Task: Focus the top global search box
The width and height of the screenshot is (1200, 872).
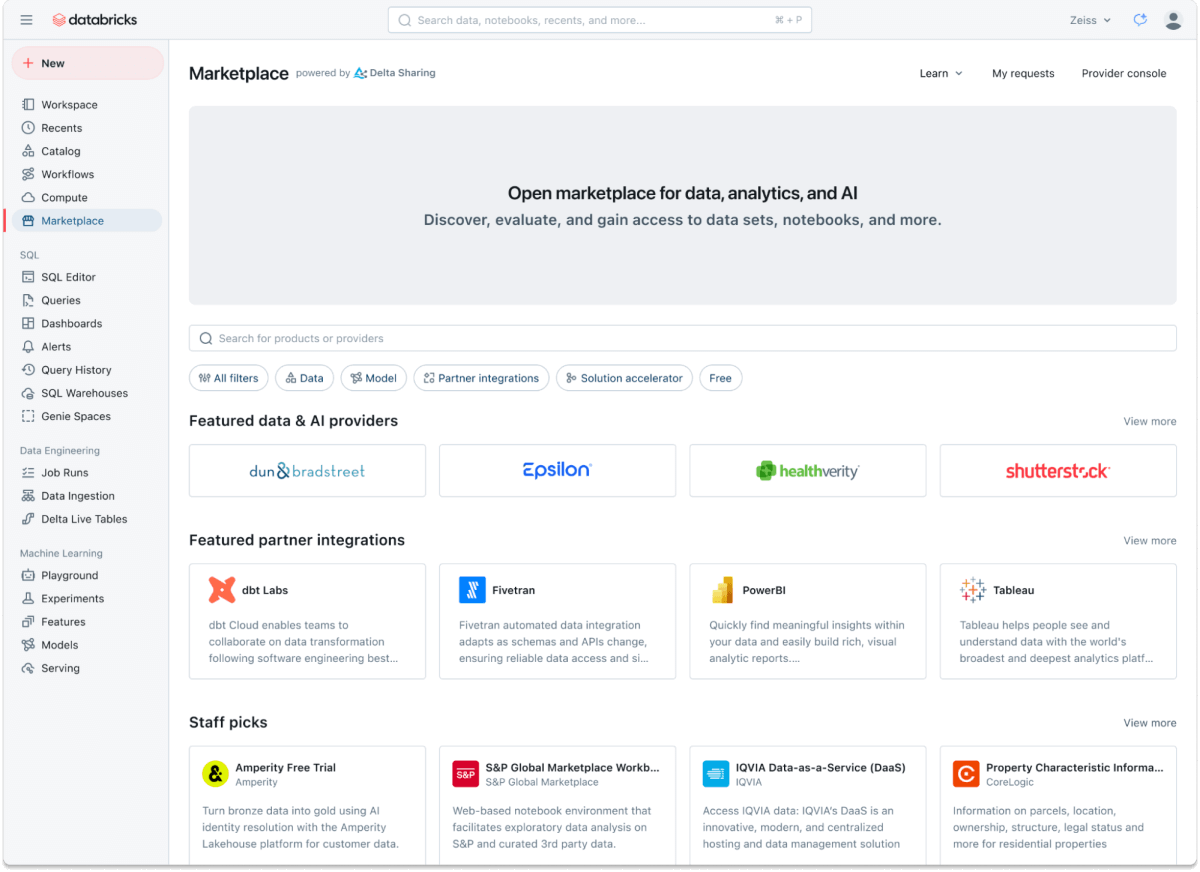Action: coord(599,20)
